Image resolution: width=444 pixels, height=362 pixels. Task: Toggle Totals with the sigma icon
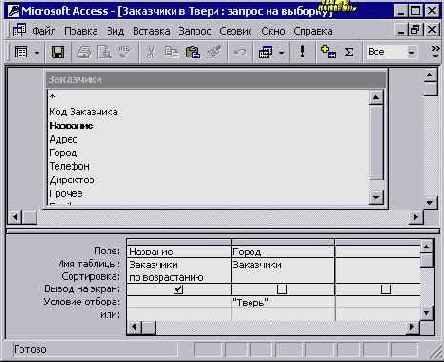349,52
